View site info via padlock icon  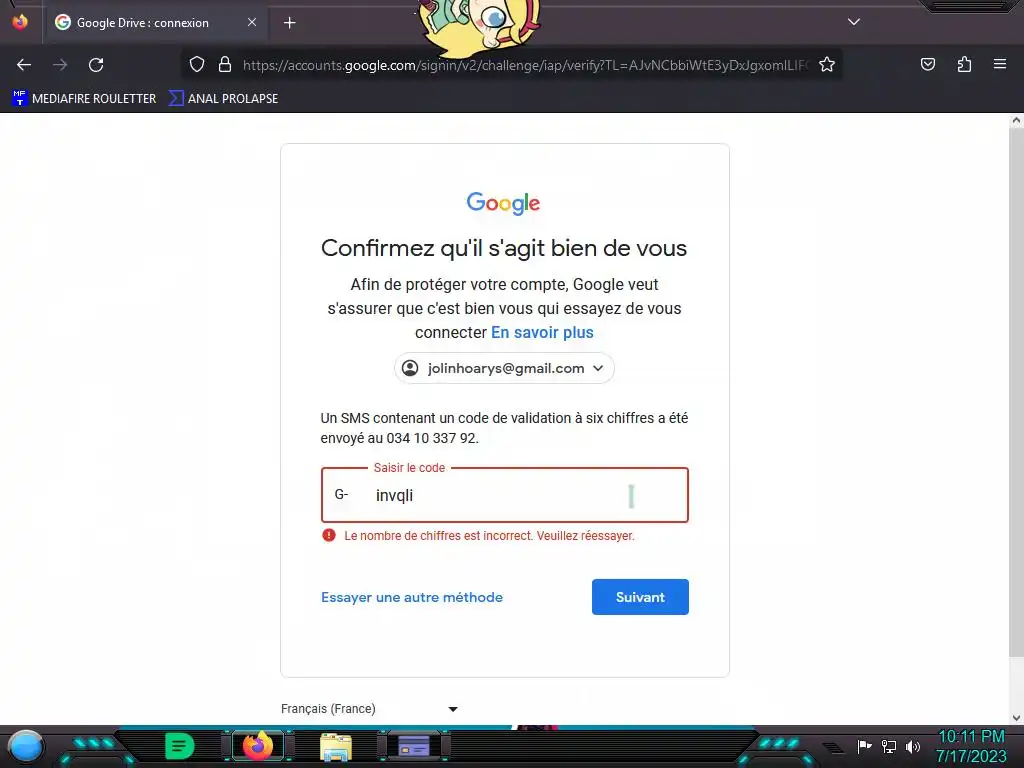click(225, 65)
